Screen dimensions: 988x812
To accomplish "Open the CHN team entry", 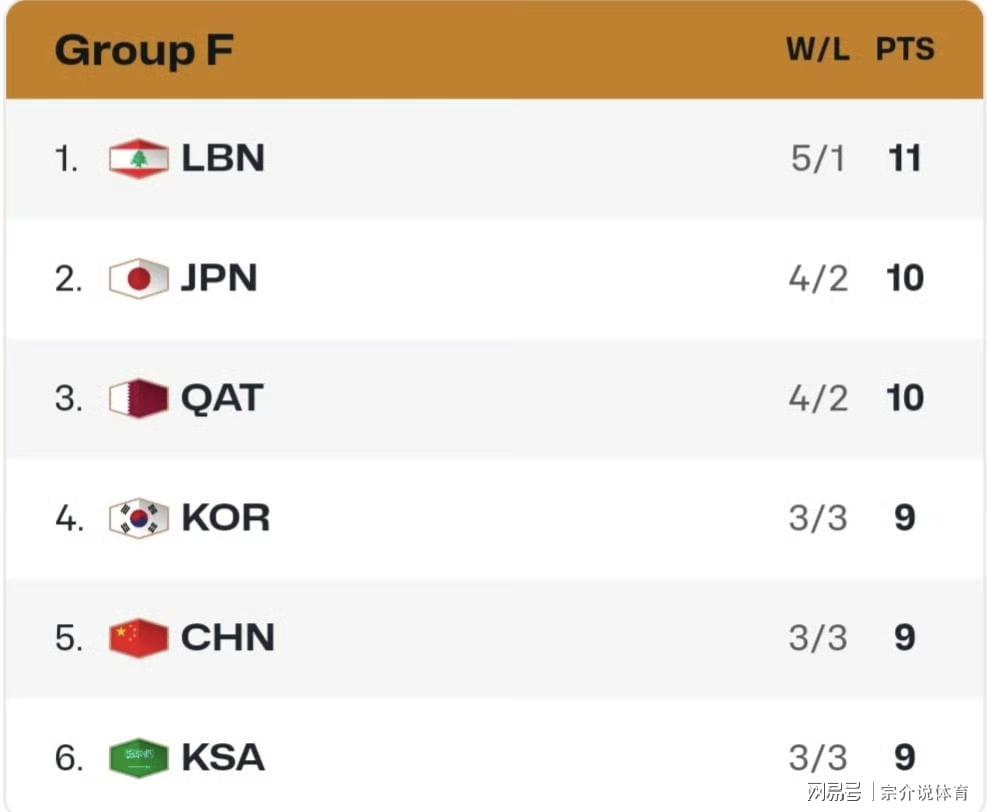I will (x=227, y=638).
